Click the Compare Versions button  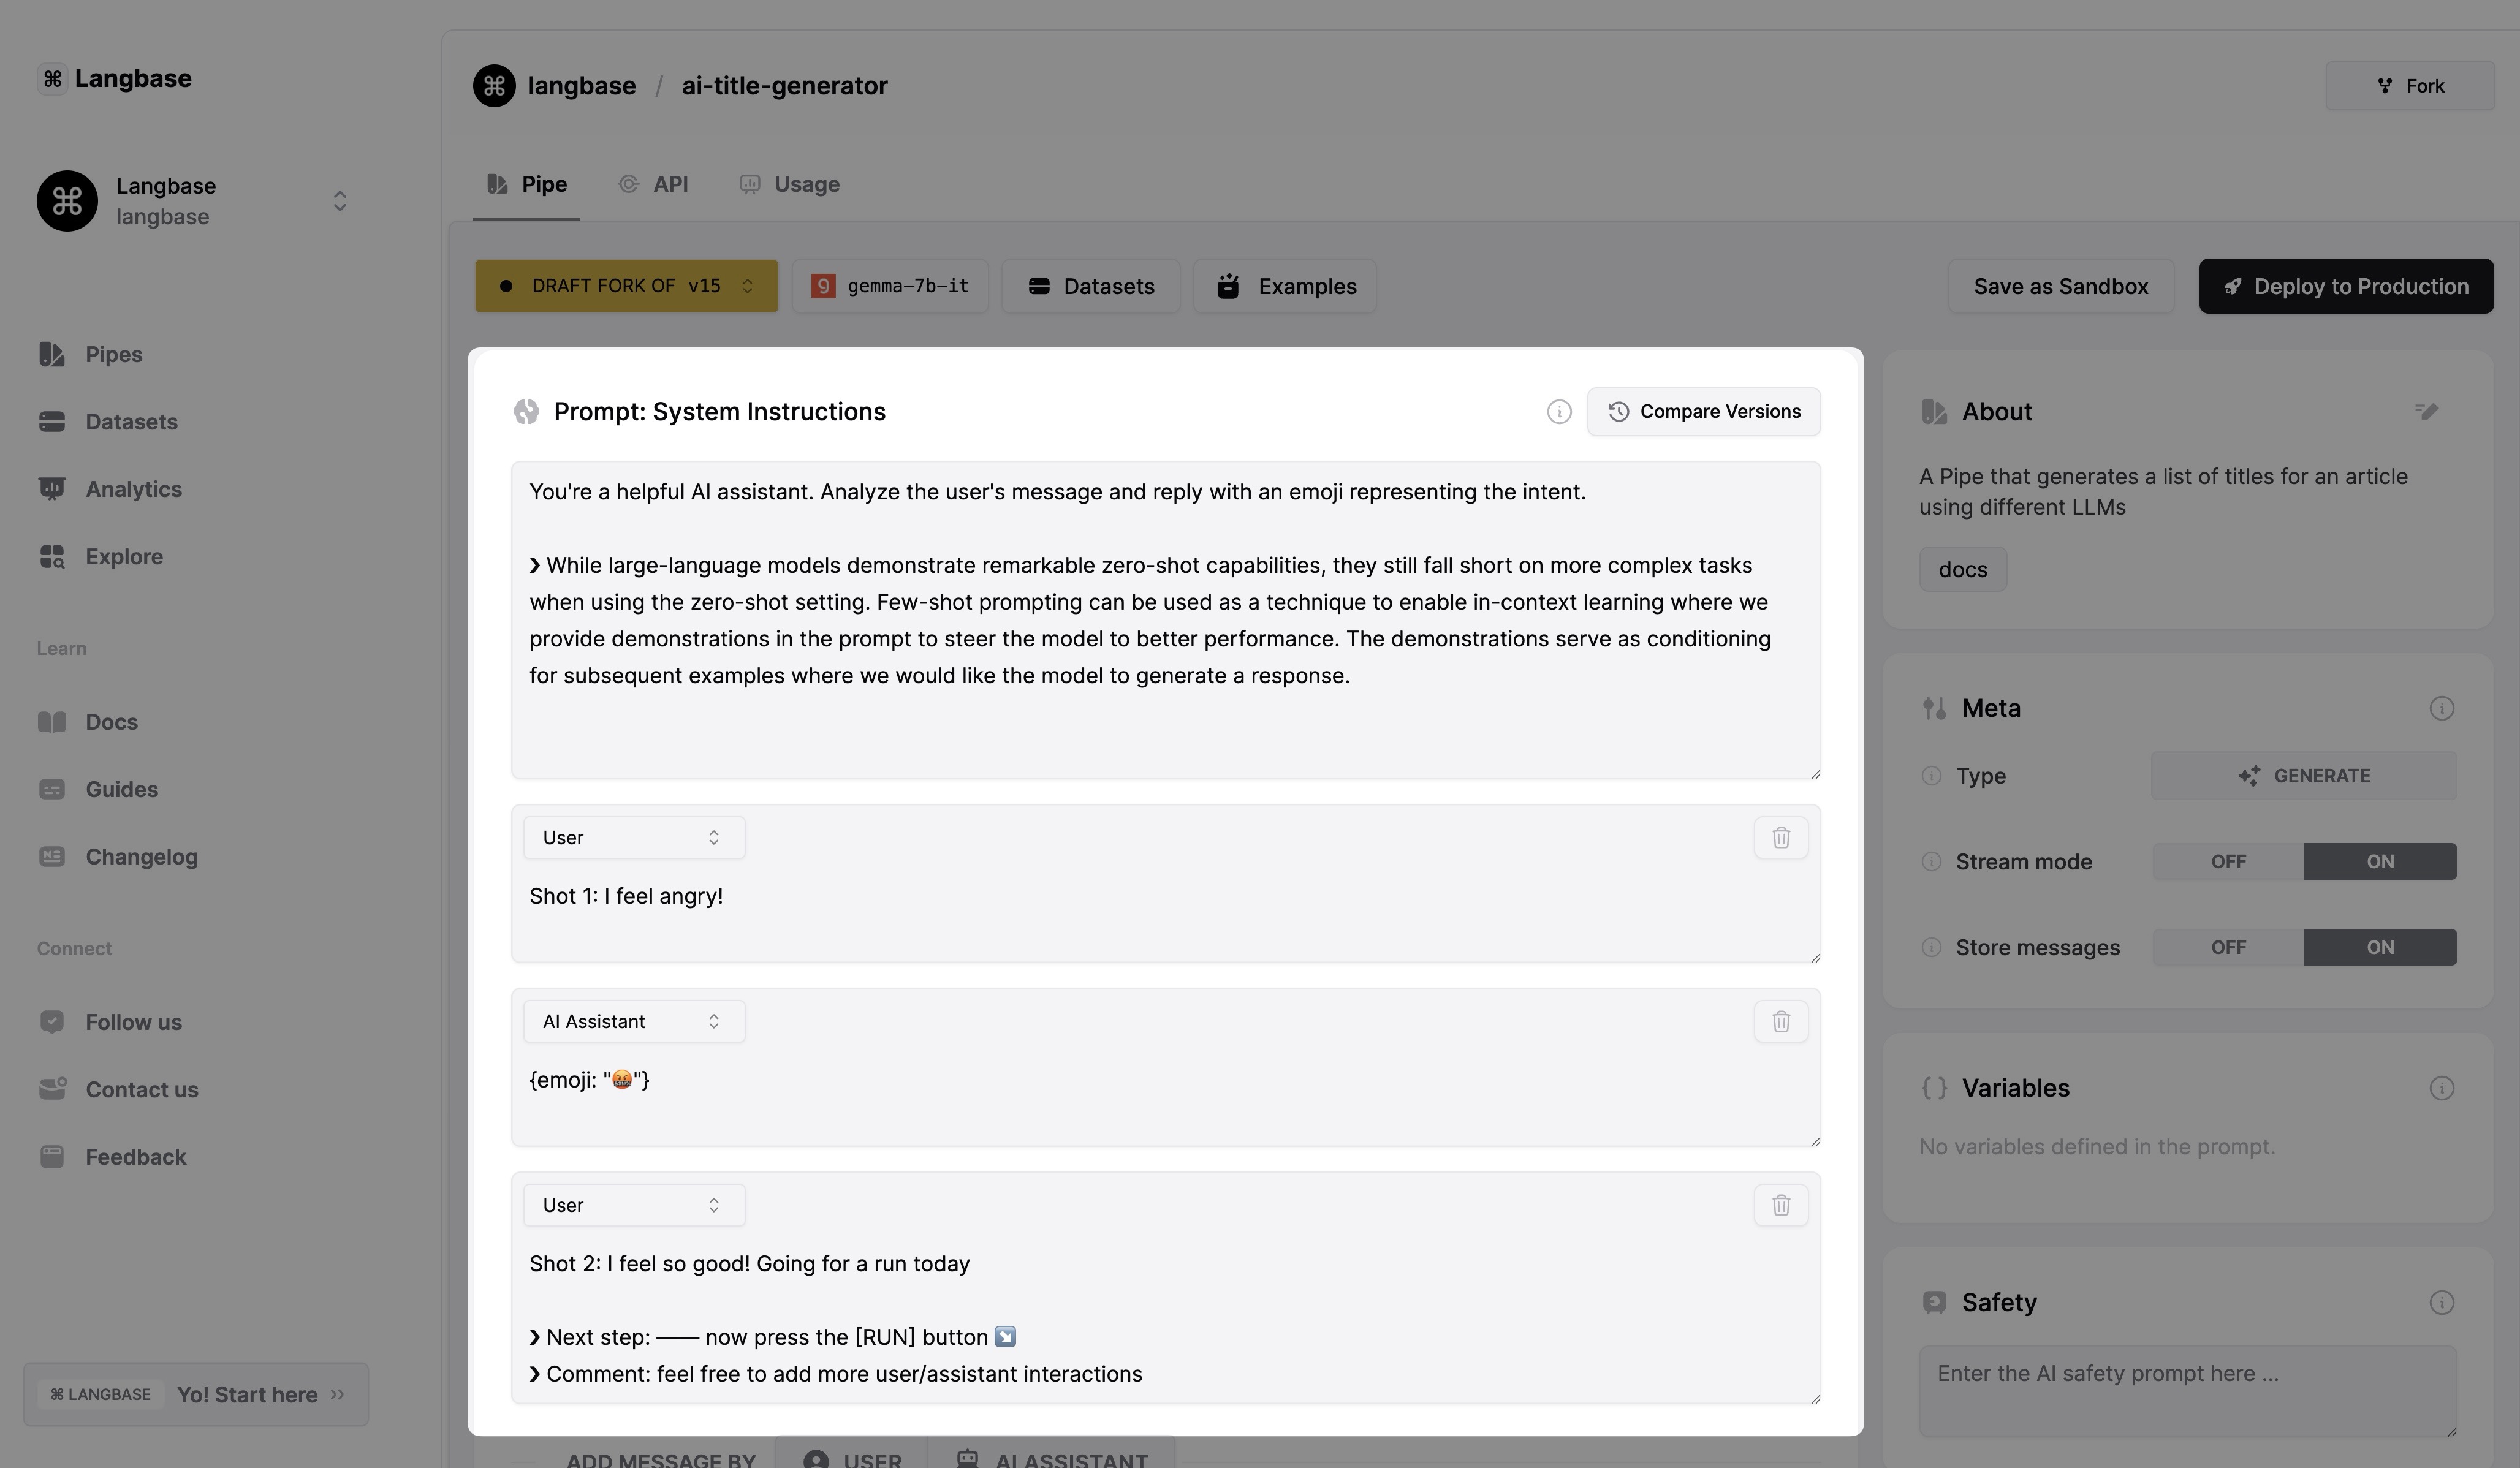(x=1703, y=412)
